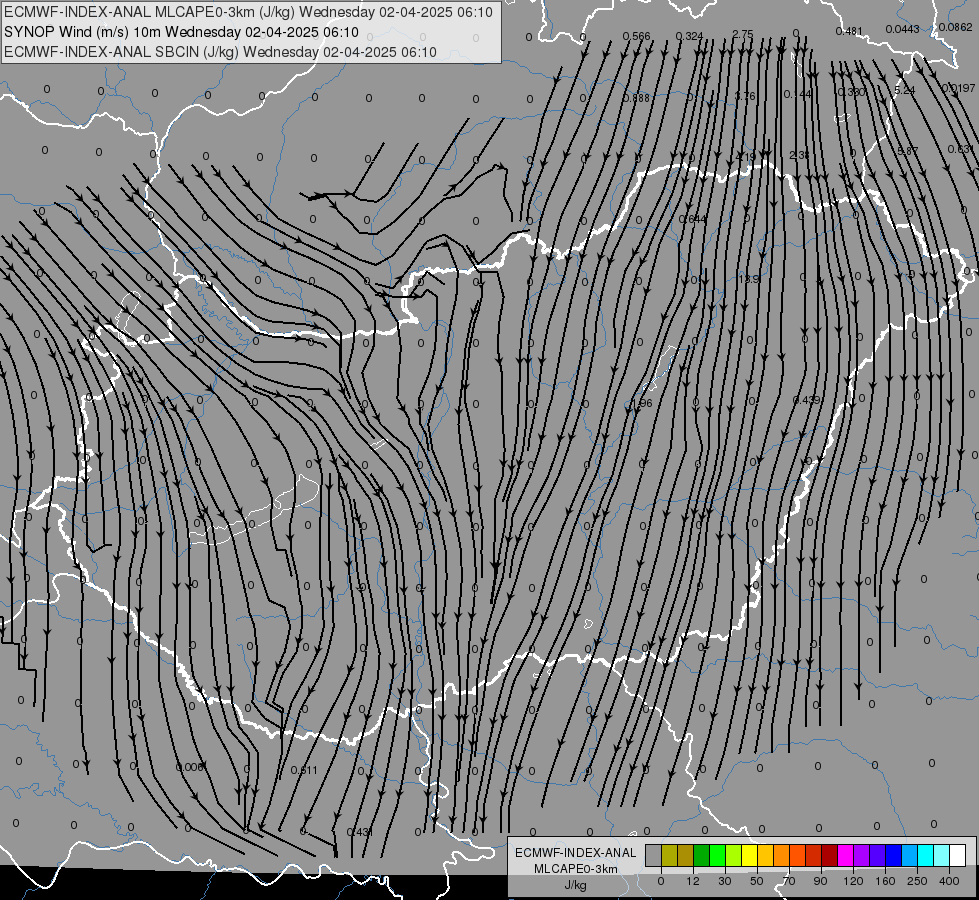This screenshot has height=900, width=979.
Task: Click the legend title ECMWF-INDEX-ANAL
Action: coord(576,853)
